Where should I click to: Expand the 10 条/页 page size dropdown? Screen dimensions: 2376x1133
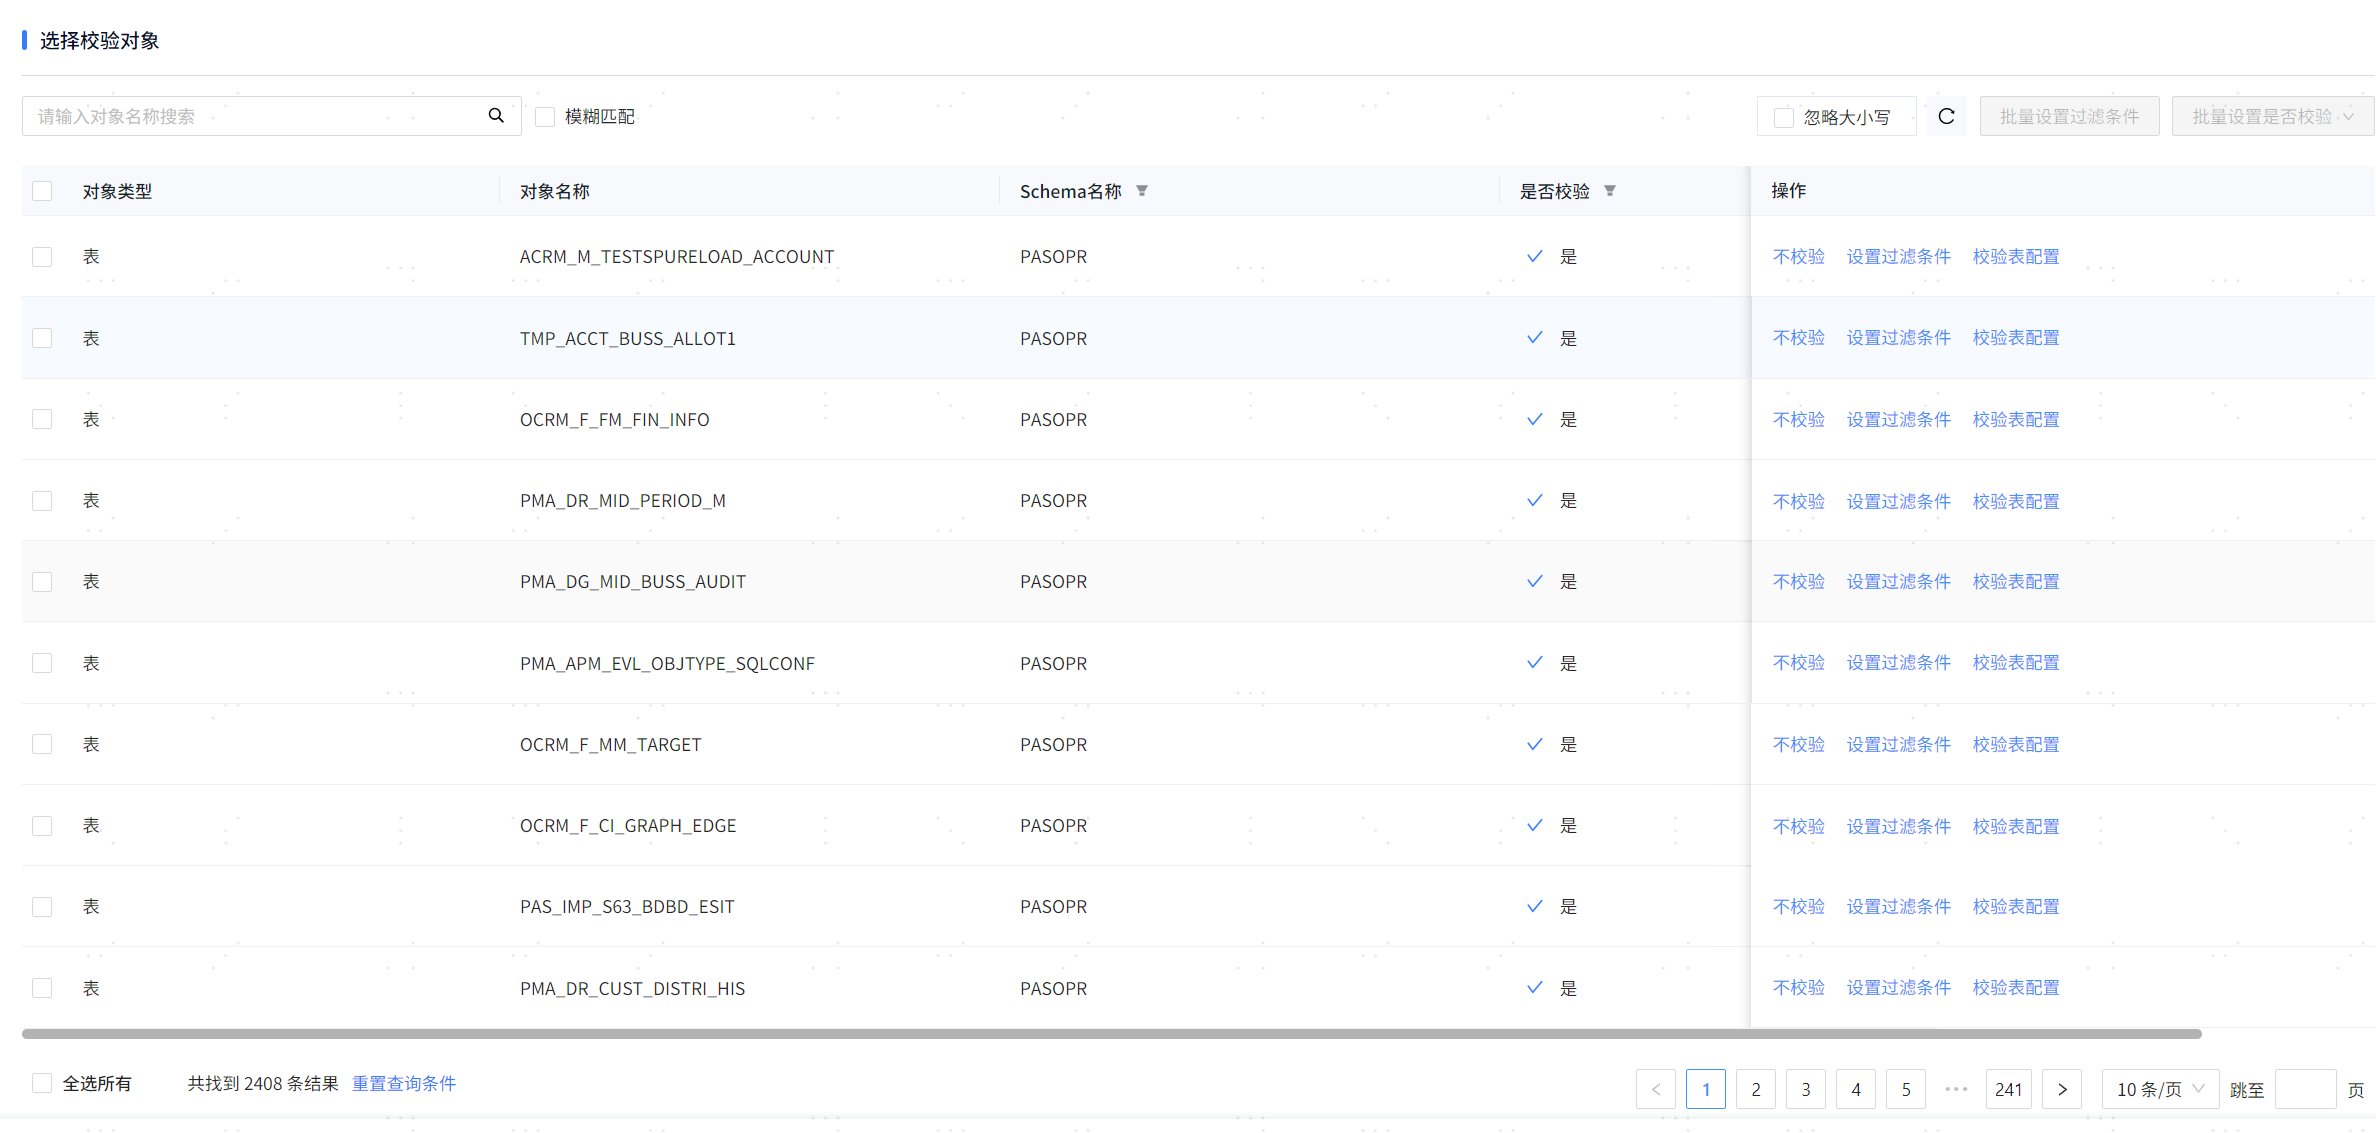tap(2160, 1089)
